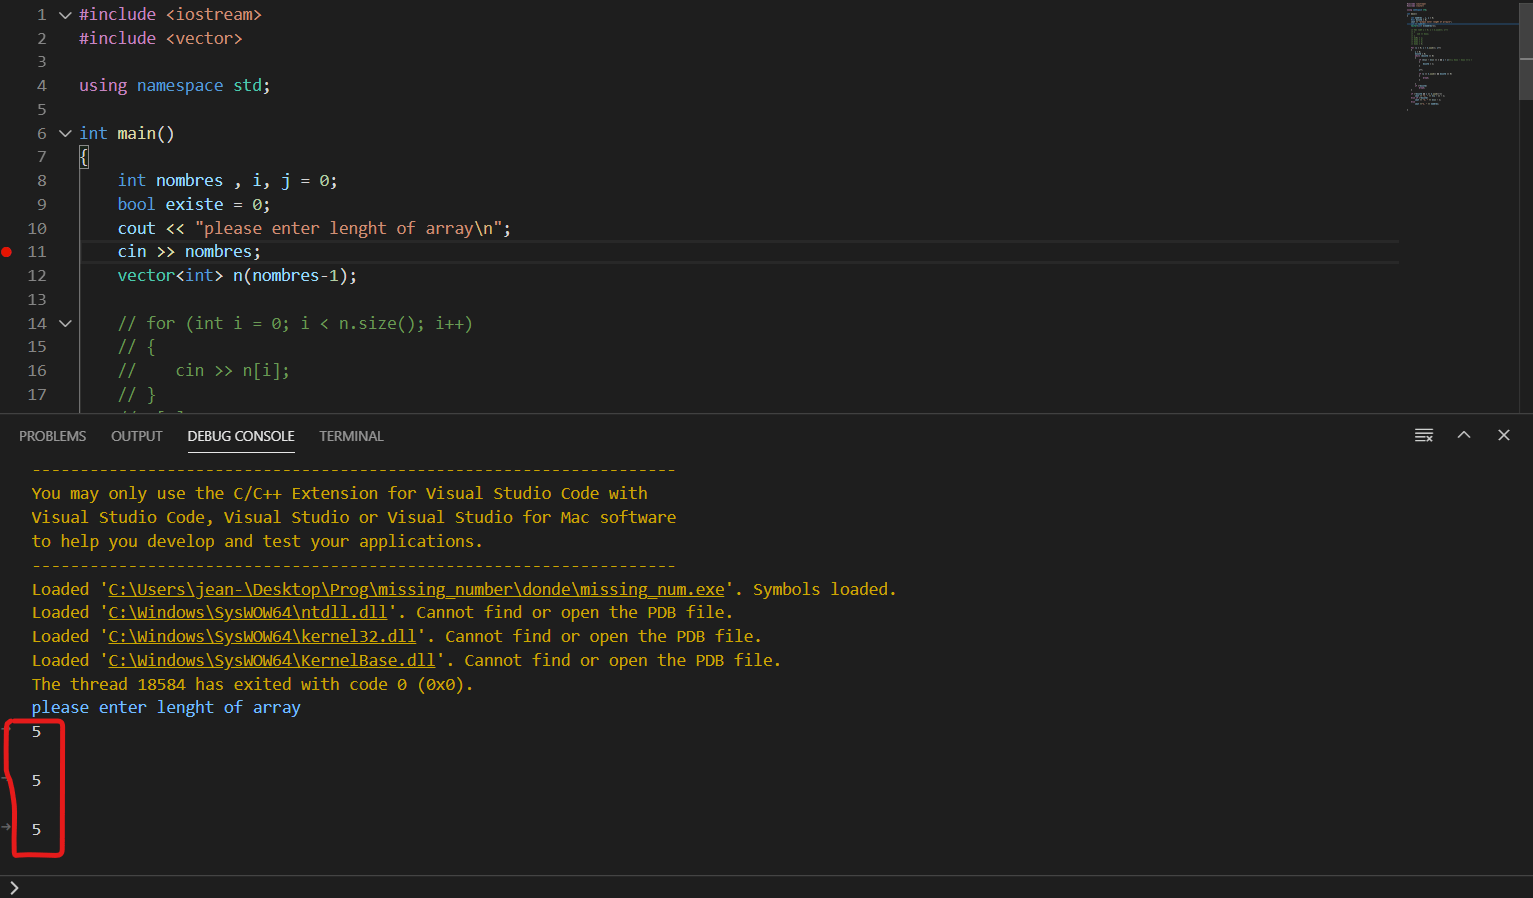Collapse the main() function at line 6
The height and width of the screenshot is (898, 1533).
click(x=65, y=133)
